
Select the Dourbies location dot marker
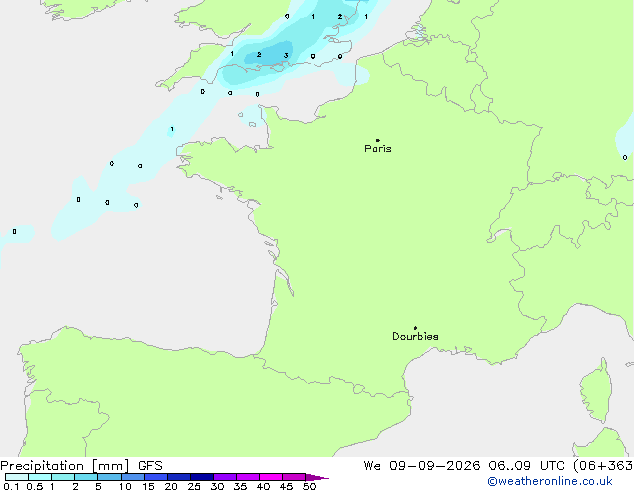pyautogui.click(x=415, y=328)
